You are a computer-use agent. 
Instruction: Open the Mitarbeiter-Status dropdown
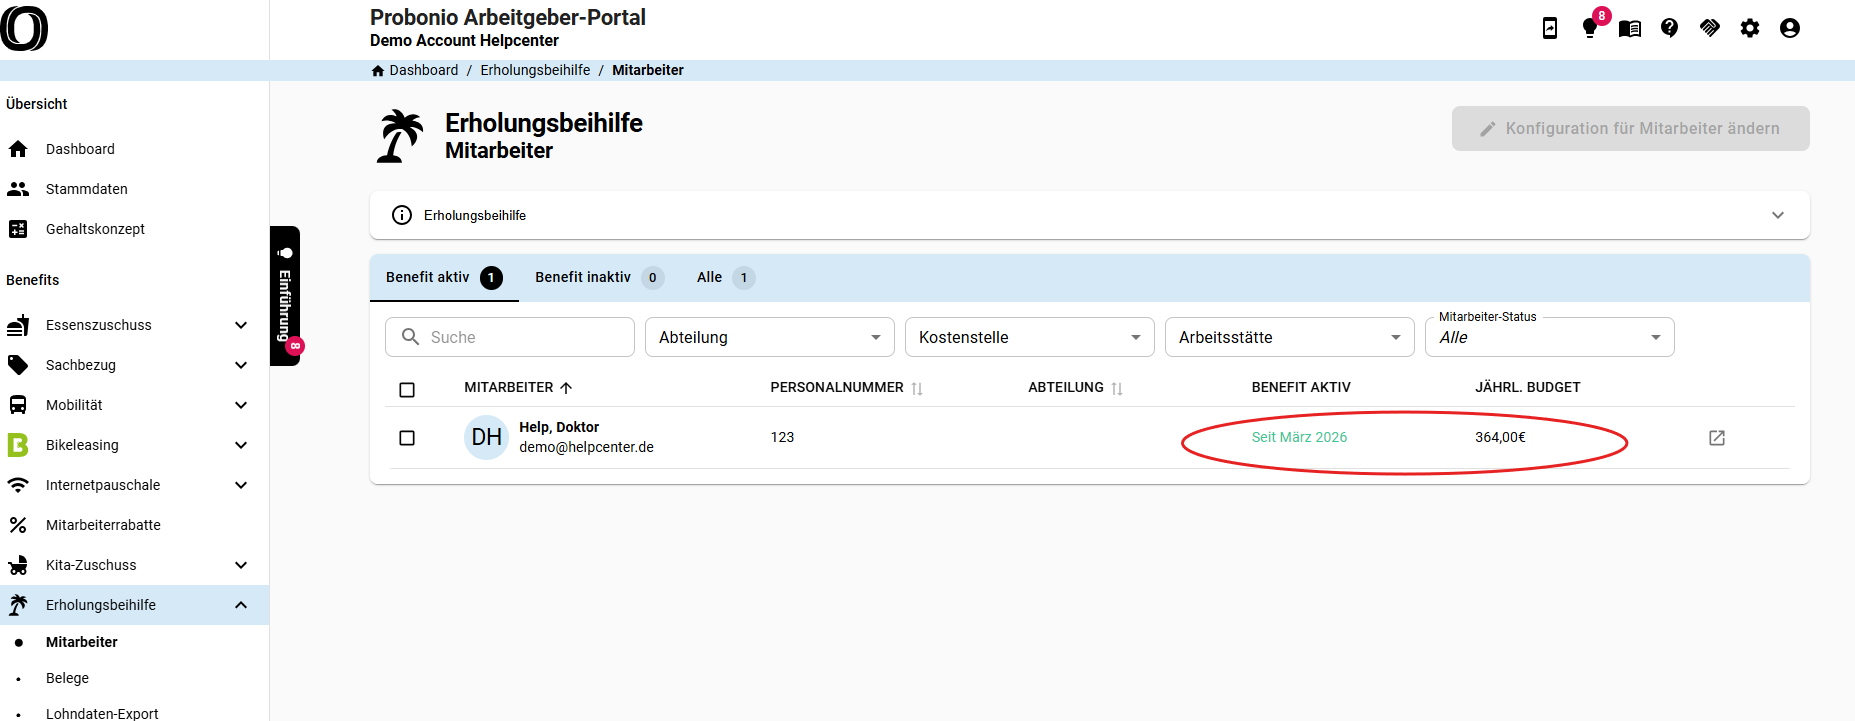click(1550, 337)
